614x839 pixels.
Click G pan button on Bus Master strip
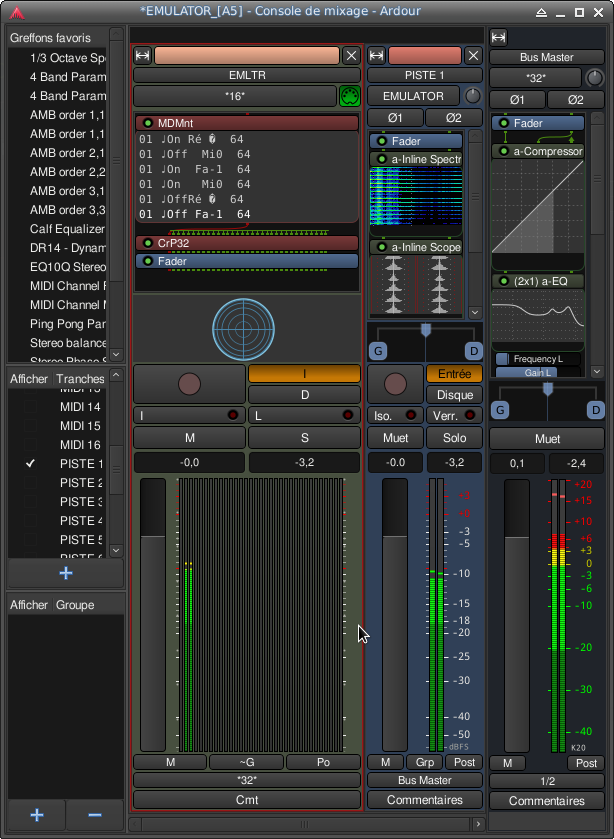[500, 410]
